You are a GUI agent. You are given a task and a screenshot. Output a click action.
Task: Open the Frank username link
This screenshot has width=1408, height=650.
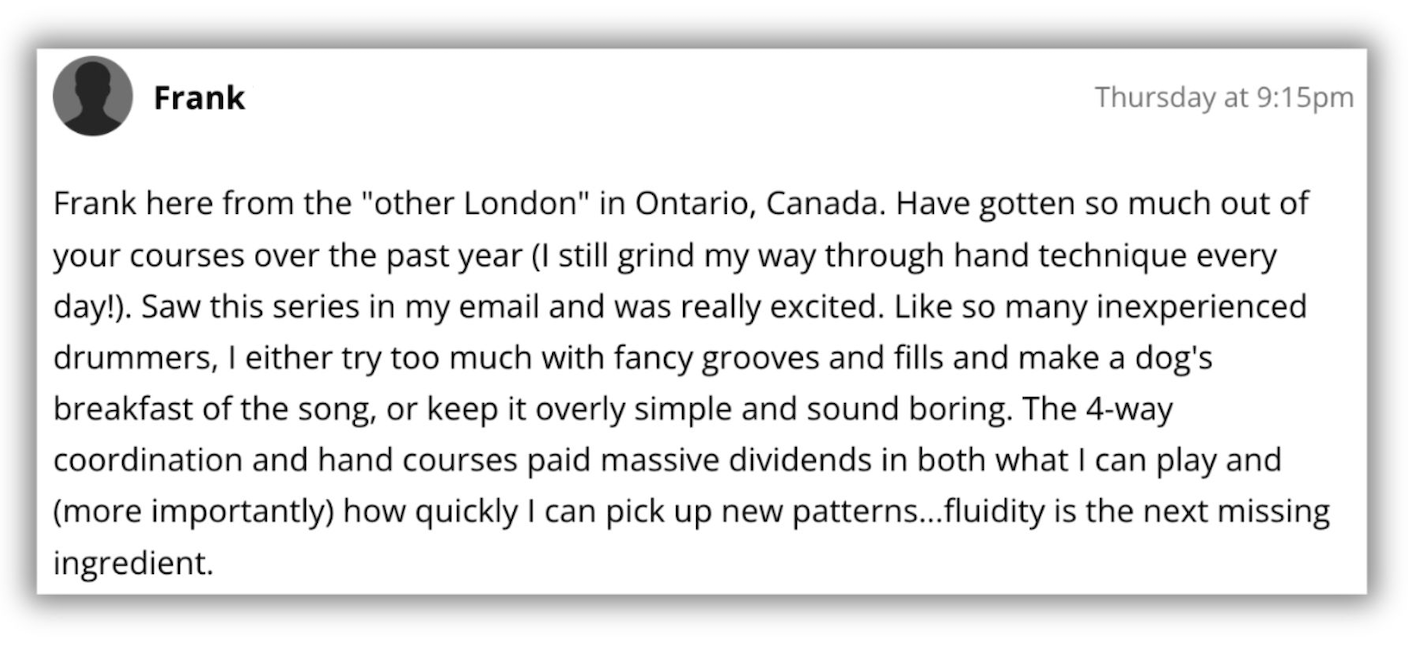tap(199, 98)
